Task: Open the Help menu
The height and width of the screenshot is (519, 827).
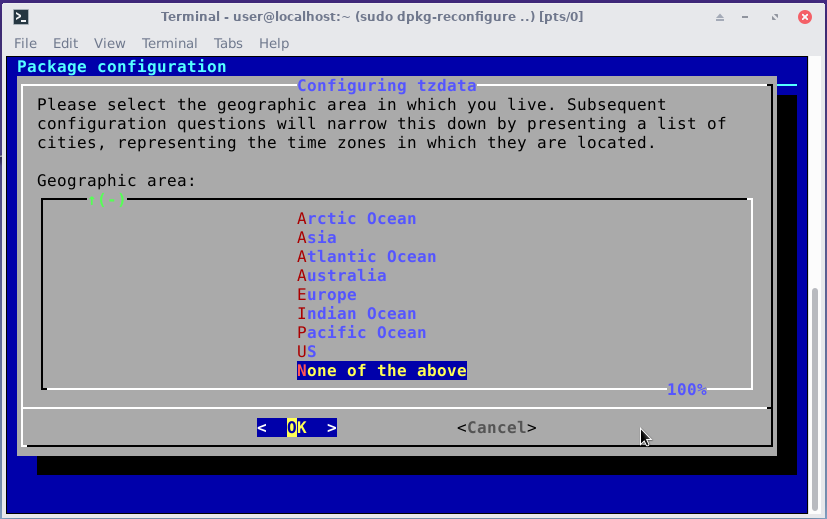Action: pyautogui.click(x=273, y=43)
